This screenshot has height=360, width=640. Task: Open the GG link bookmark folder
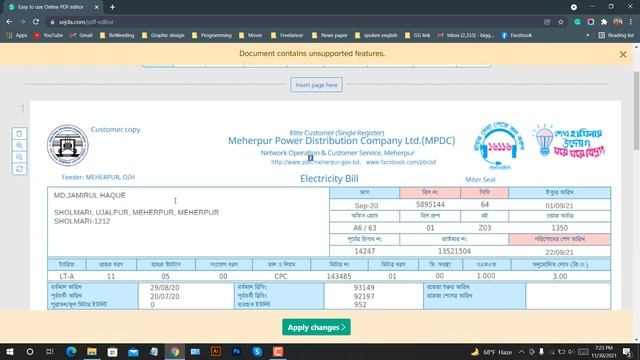(x=418, y=36)
